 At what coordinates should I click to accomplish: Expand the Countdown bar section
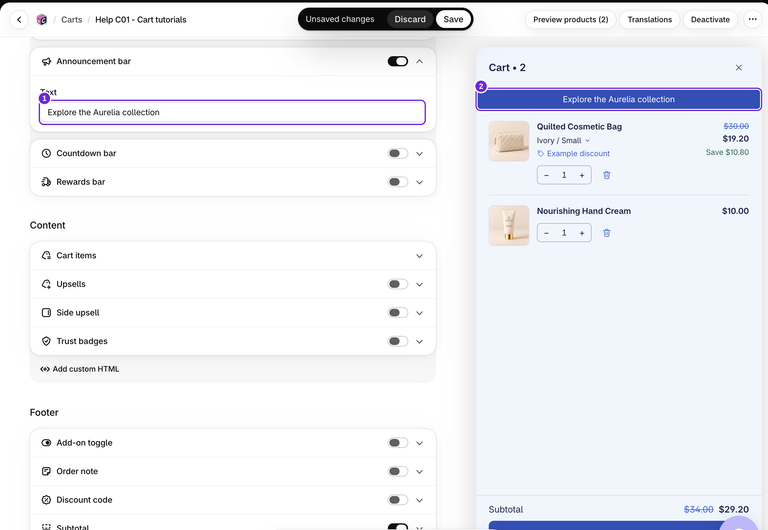click(x=420, y=153)
